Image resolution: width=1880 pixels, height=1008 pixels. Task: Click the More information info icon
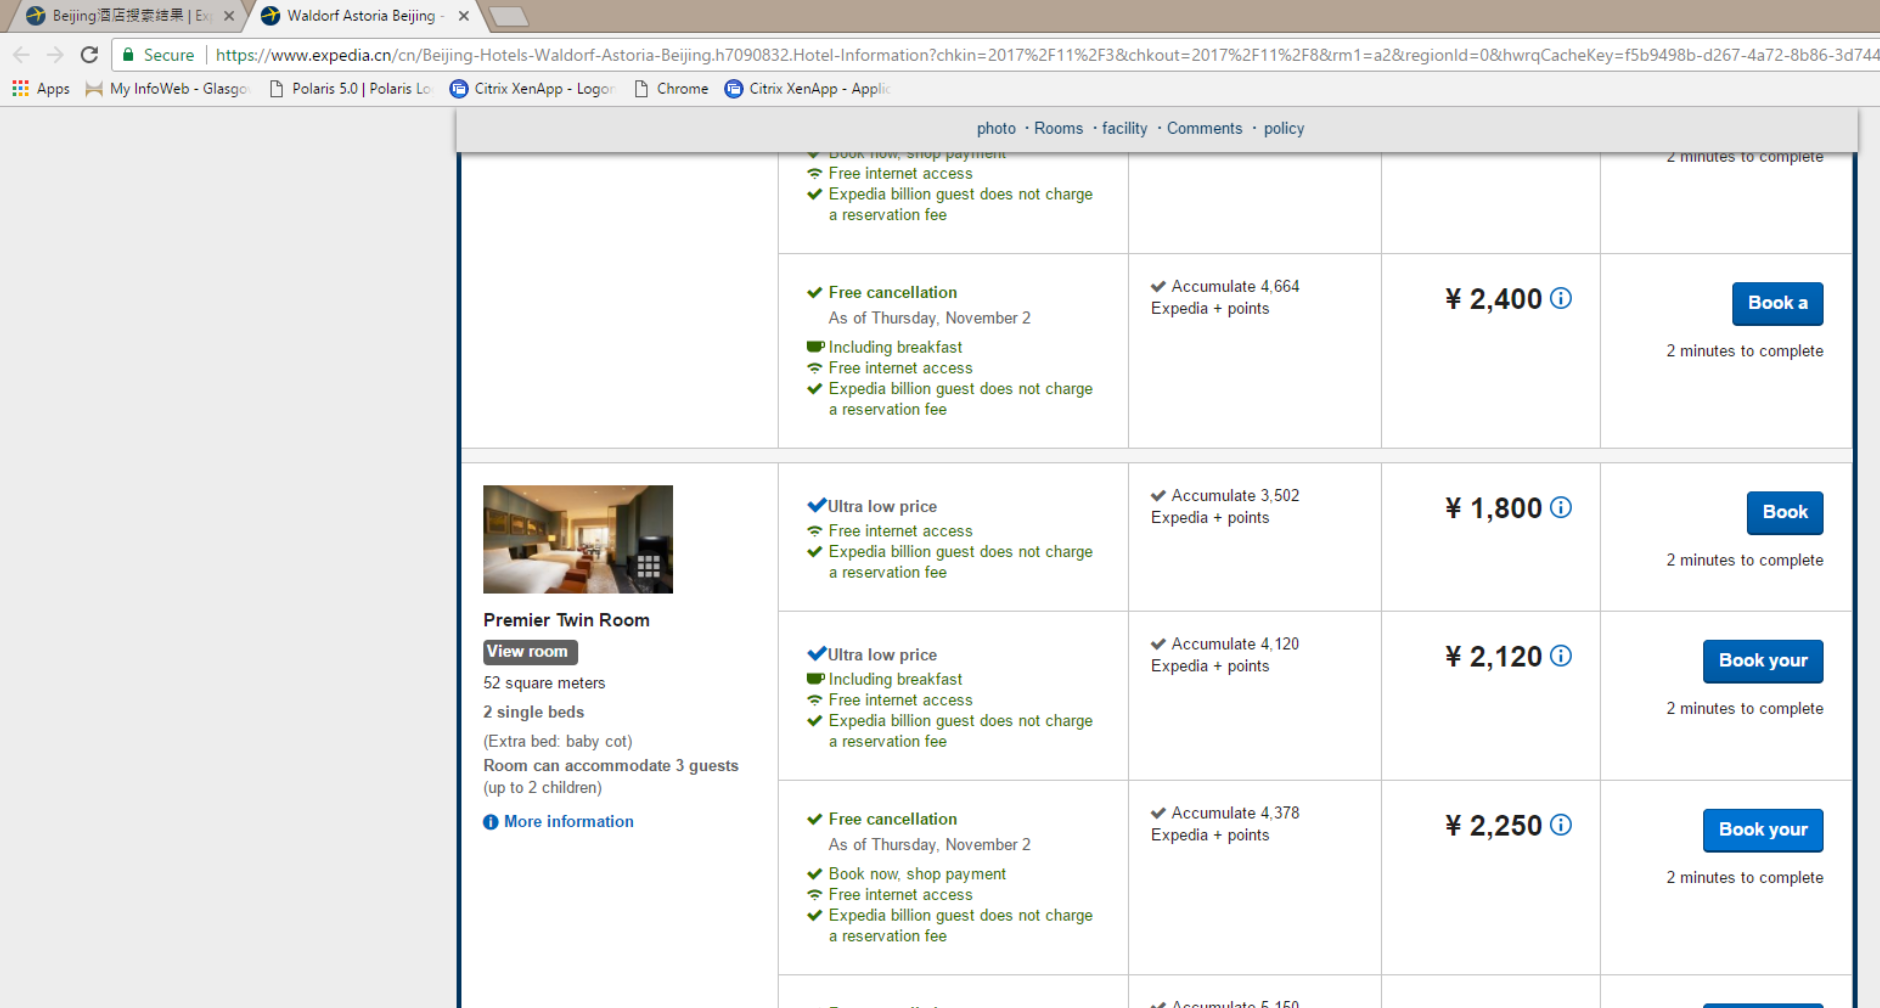point(490,822)
